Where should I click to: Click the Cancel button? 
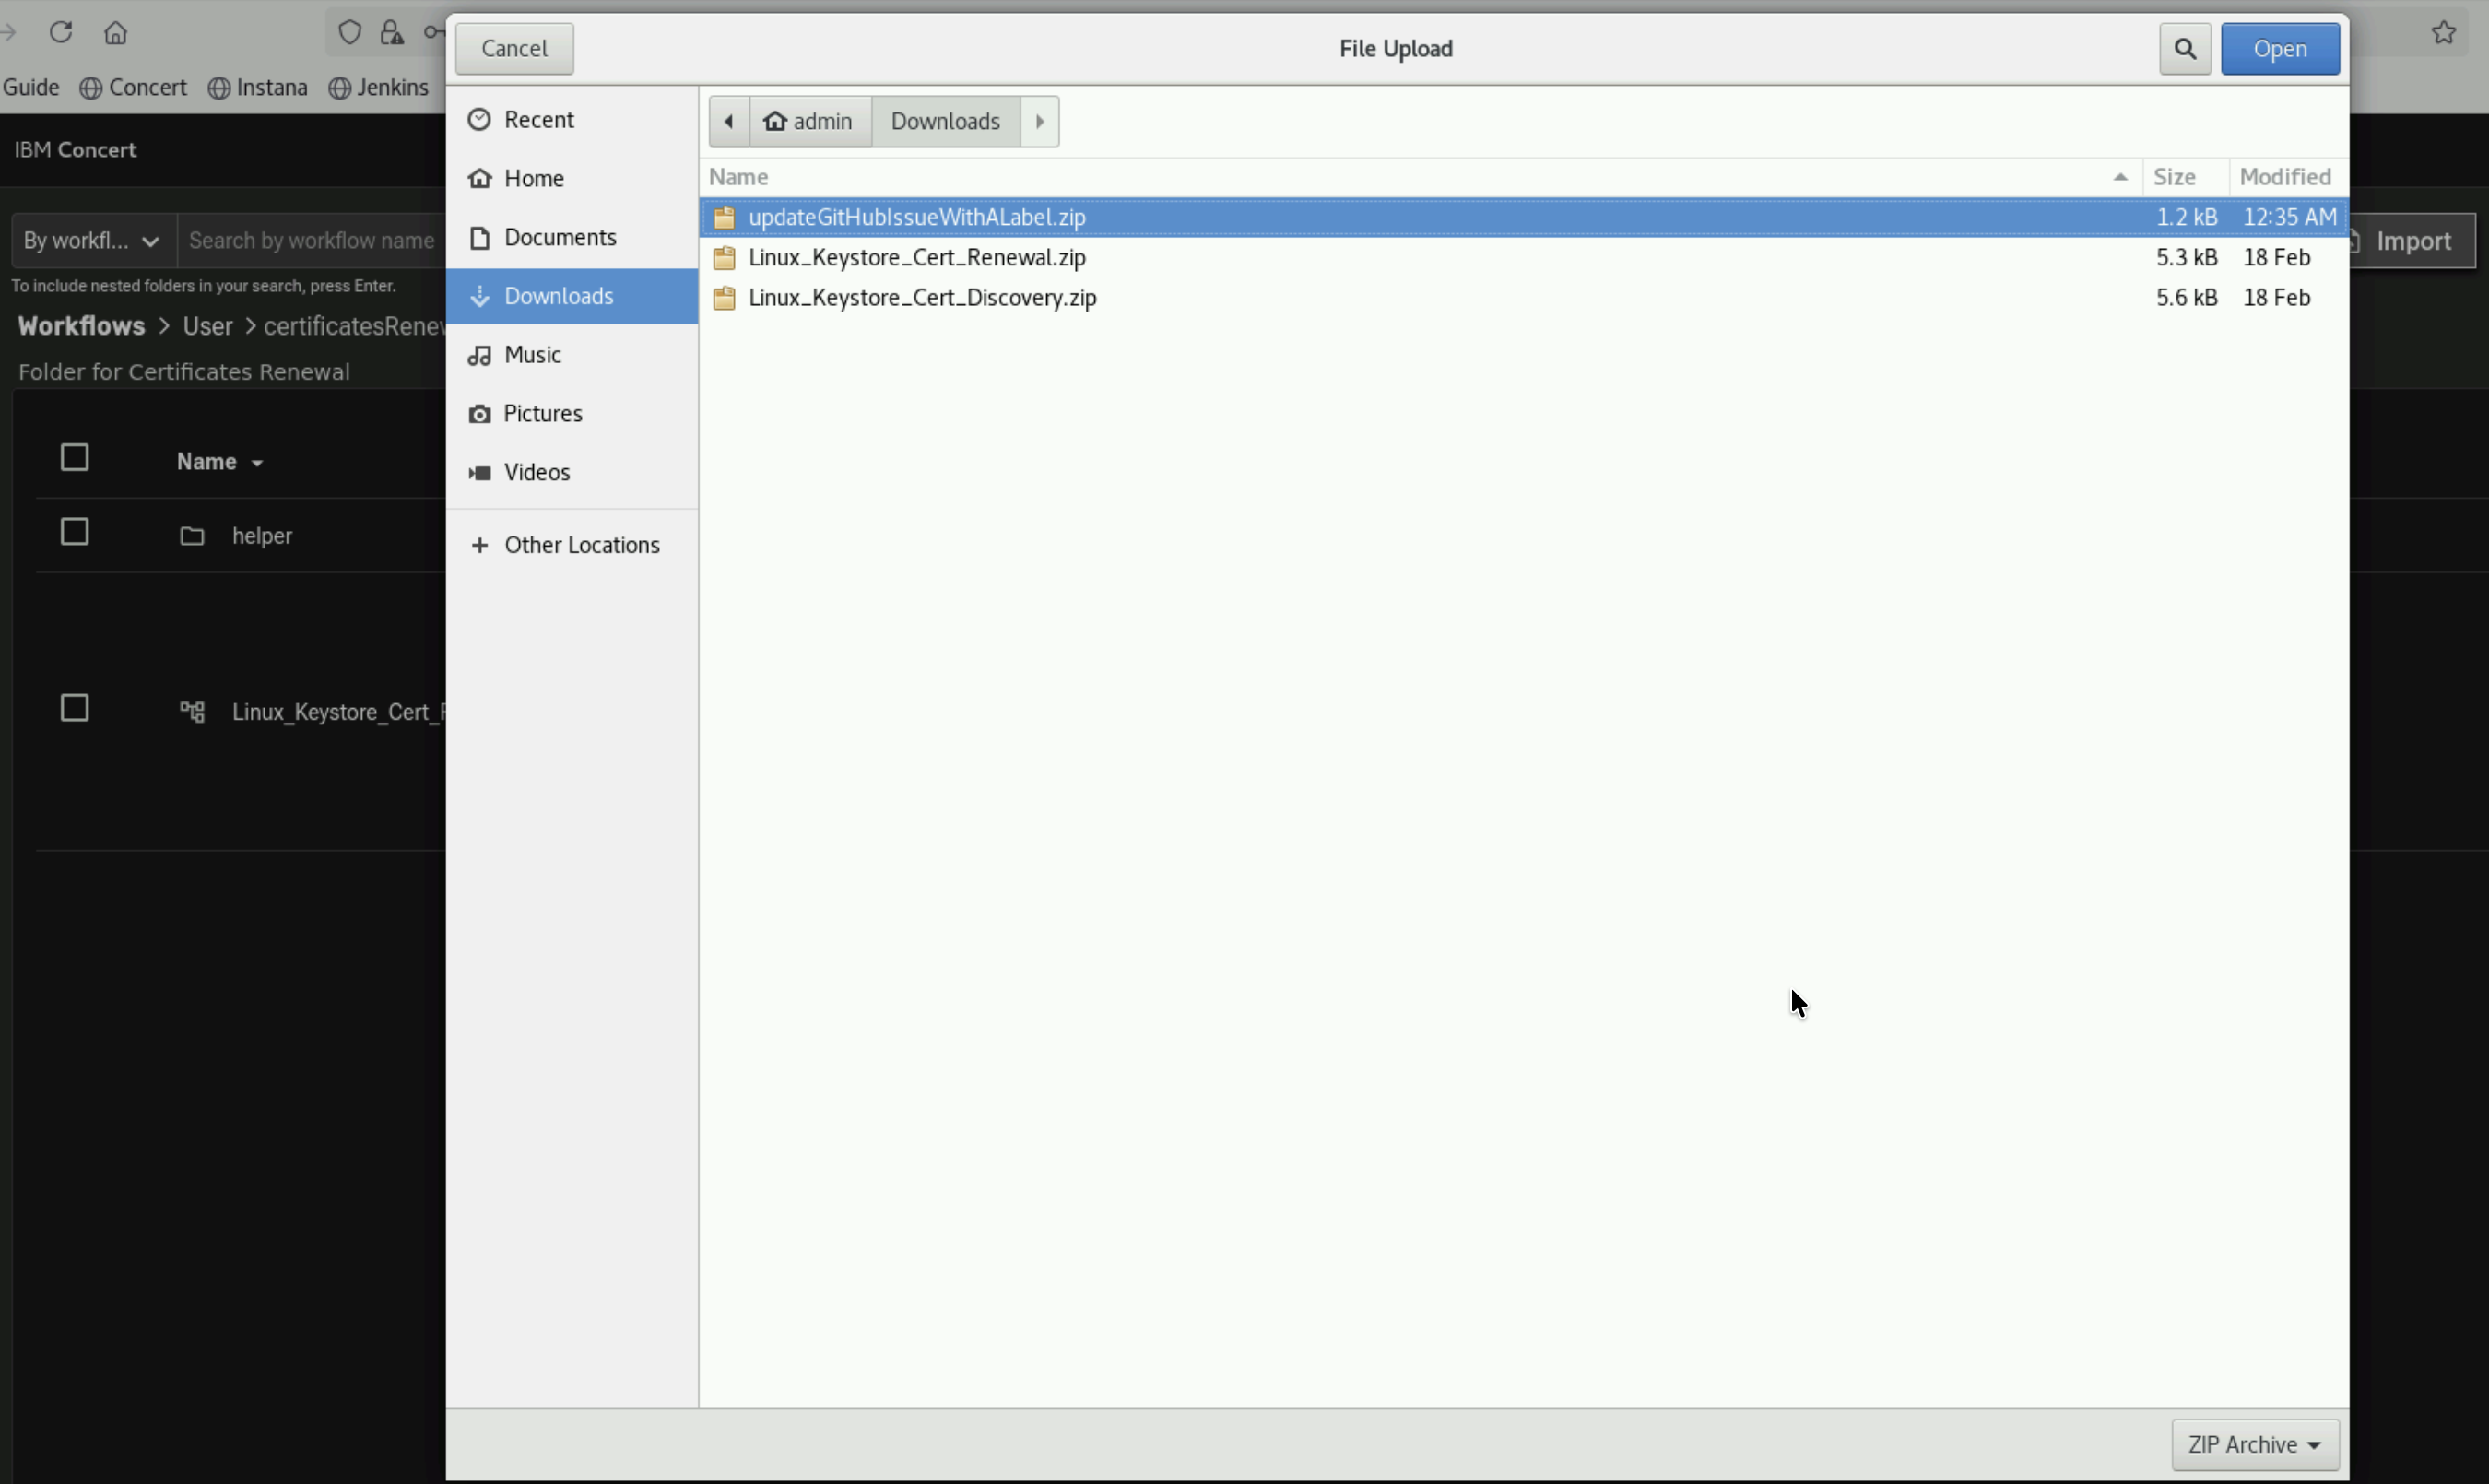click(x=514, y=49)
